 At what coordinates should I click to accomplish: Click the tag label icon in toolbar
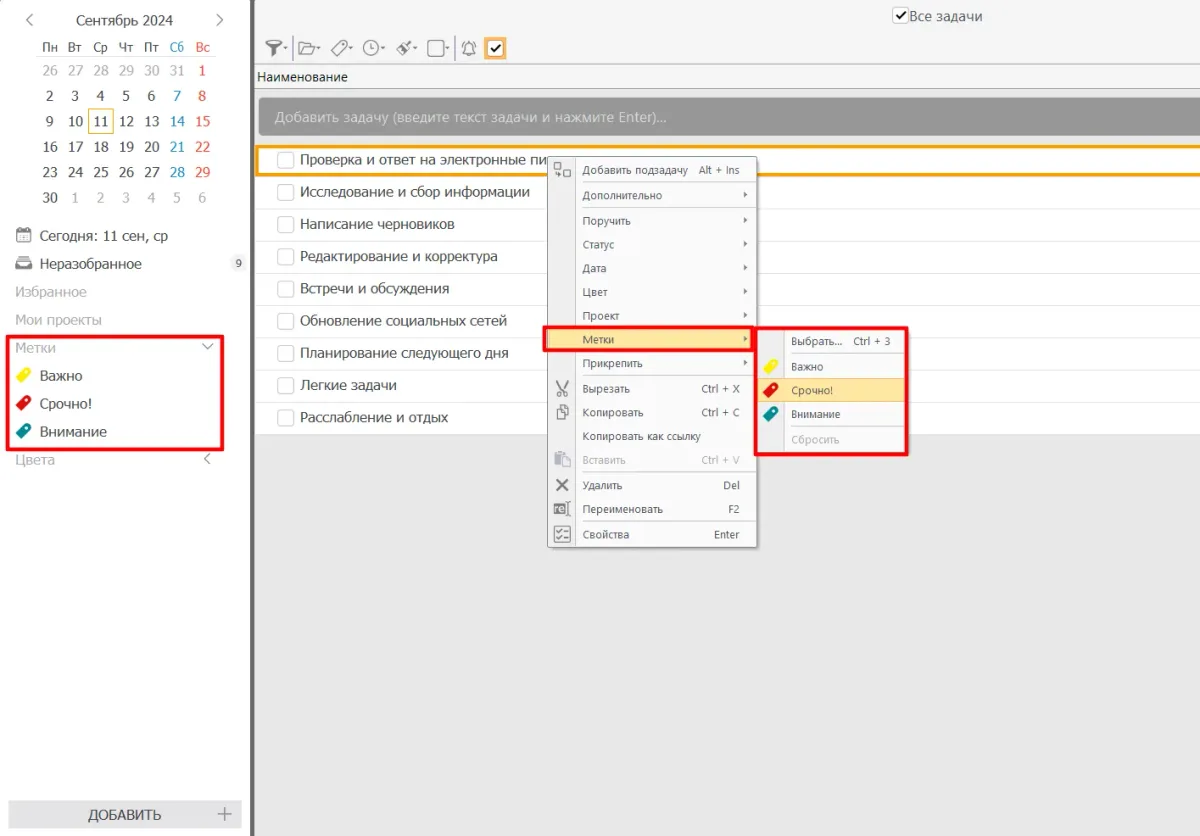coord(339,48)
